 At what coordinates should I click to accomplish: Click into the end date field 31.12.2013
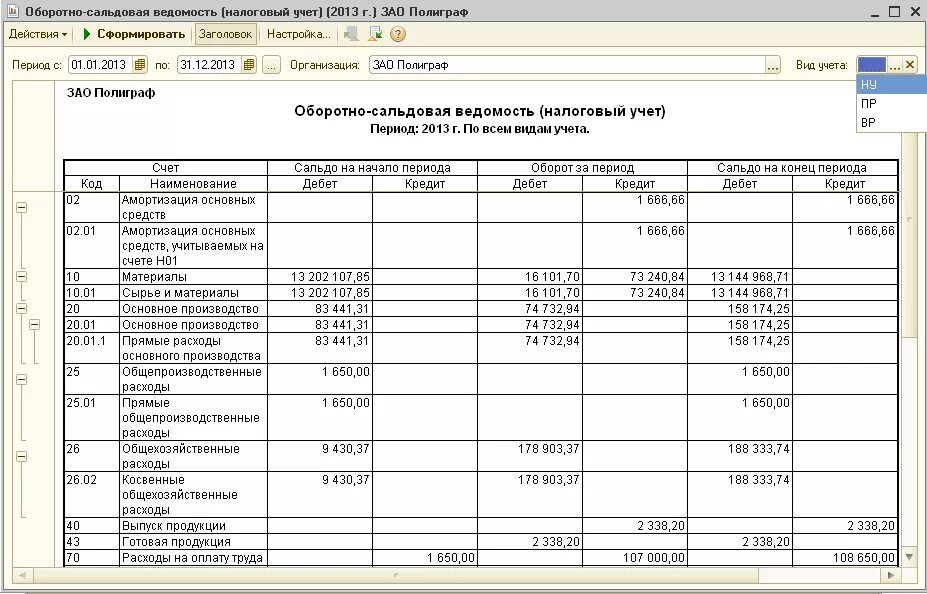click(209, 65)
